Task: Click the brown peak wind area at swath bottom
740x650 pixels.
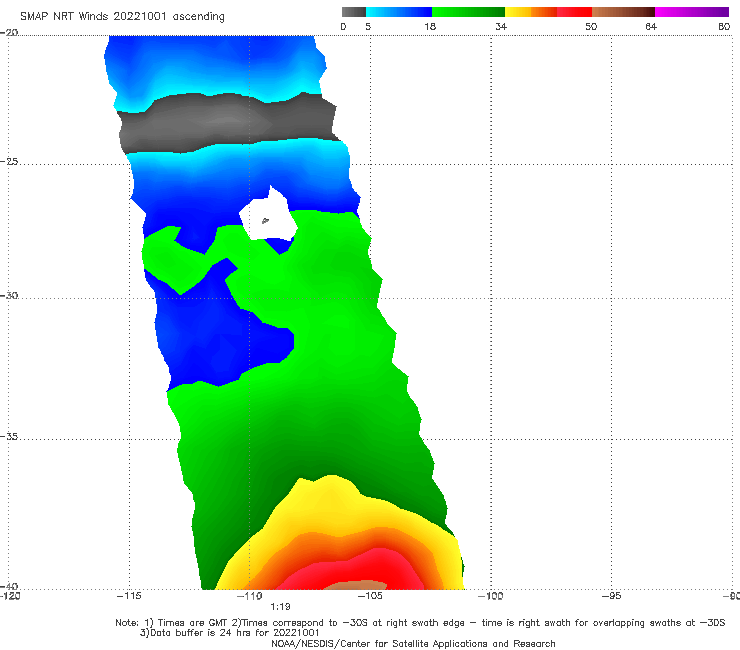Action: click(x=355, y=585)
